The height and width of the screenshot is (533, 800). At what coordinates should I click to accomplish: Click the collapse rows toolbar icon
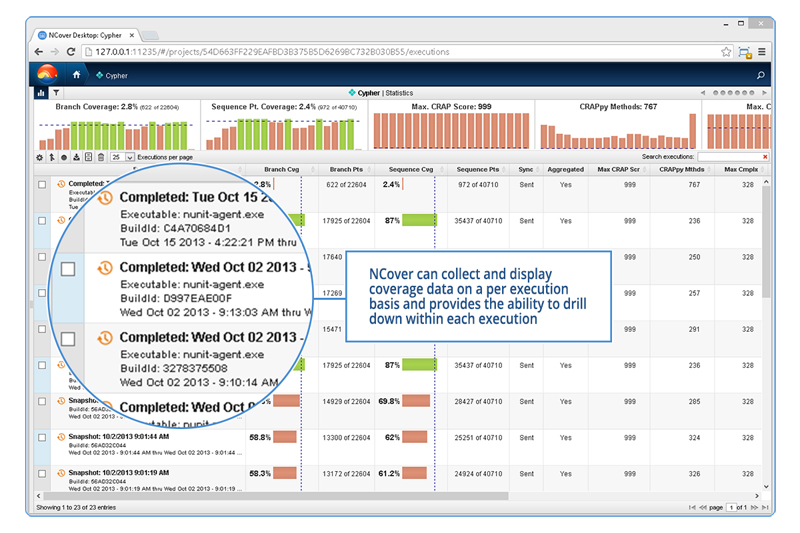[x=88, y=157]
